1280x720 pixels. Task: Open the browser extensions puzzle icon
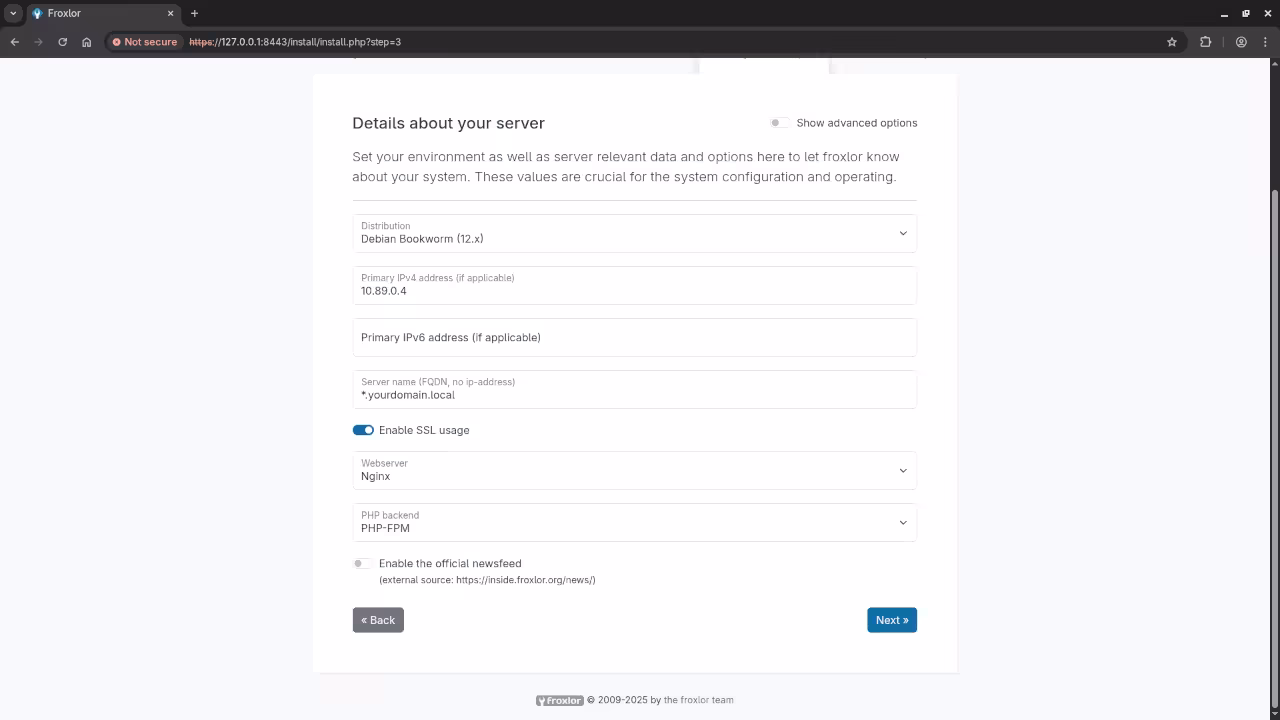coord(1205,42)
